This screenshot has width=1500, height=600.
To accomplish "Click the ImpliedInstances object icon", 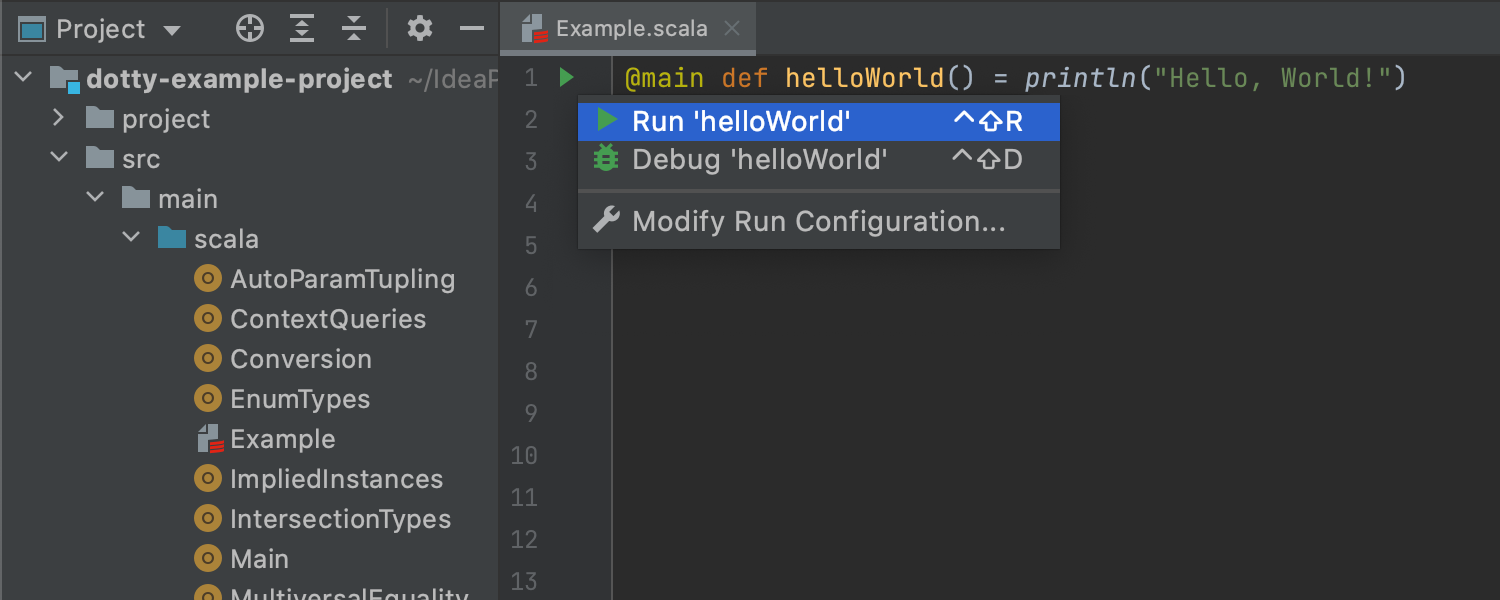I will pos(207,479).
